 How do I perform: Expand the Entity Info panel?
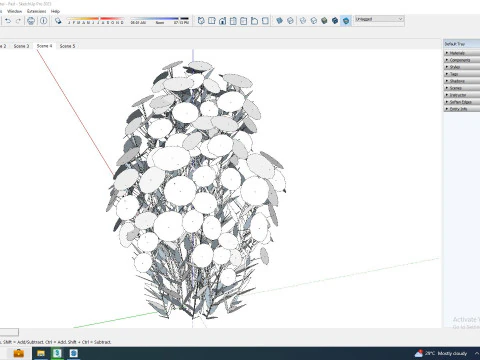(462, 109)
